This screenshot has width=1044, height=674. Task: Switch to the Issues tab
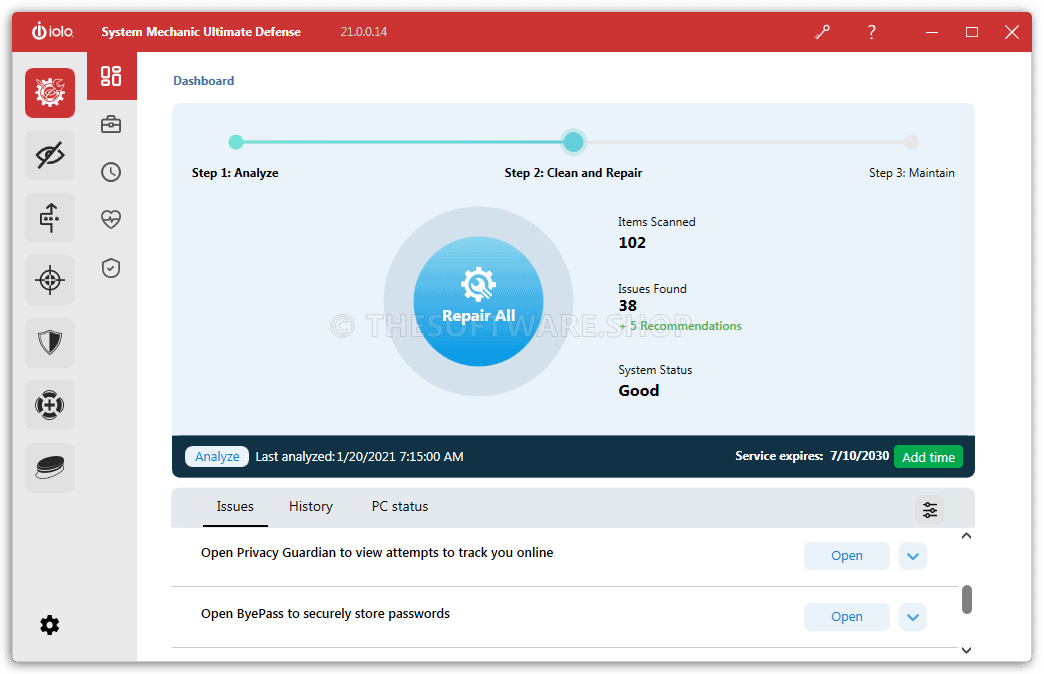[x=235, y=507]
